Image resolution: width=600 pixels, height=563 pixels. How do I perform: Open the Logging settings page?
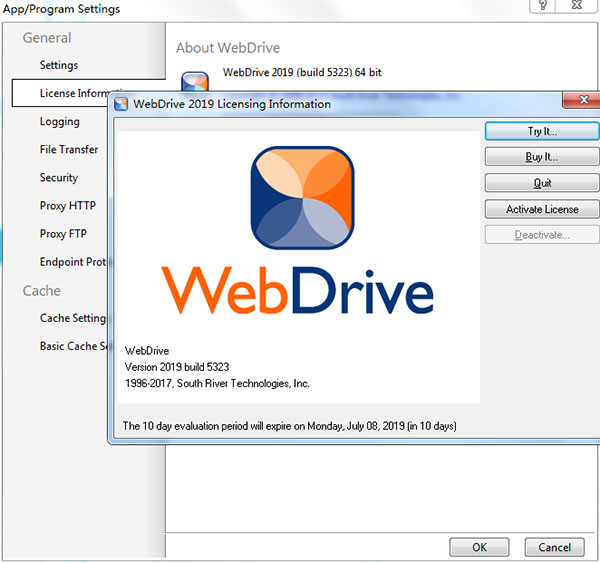pos(60,121)
